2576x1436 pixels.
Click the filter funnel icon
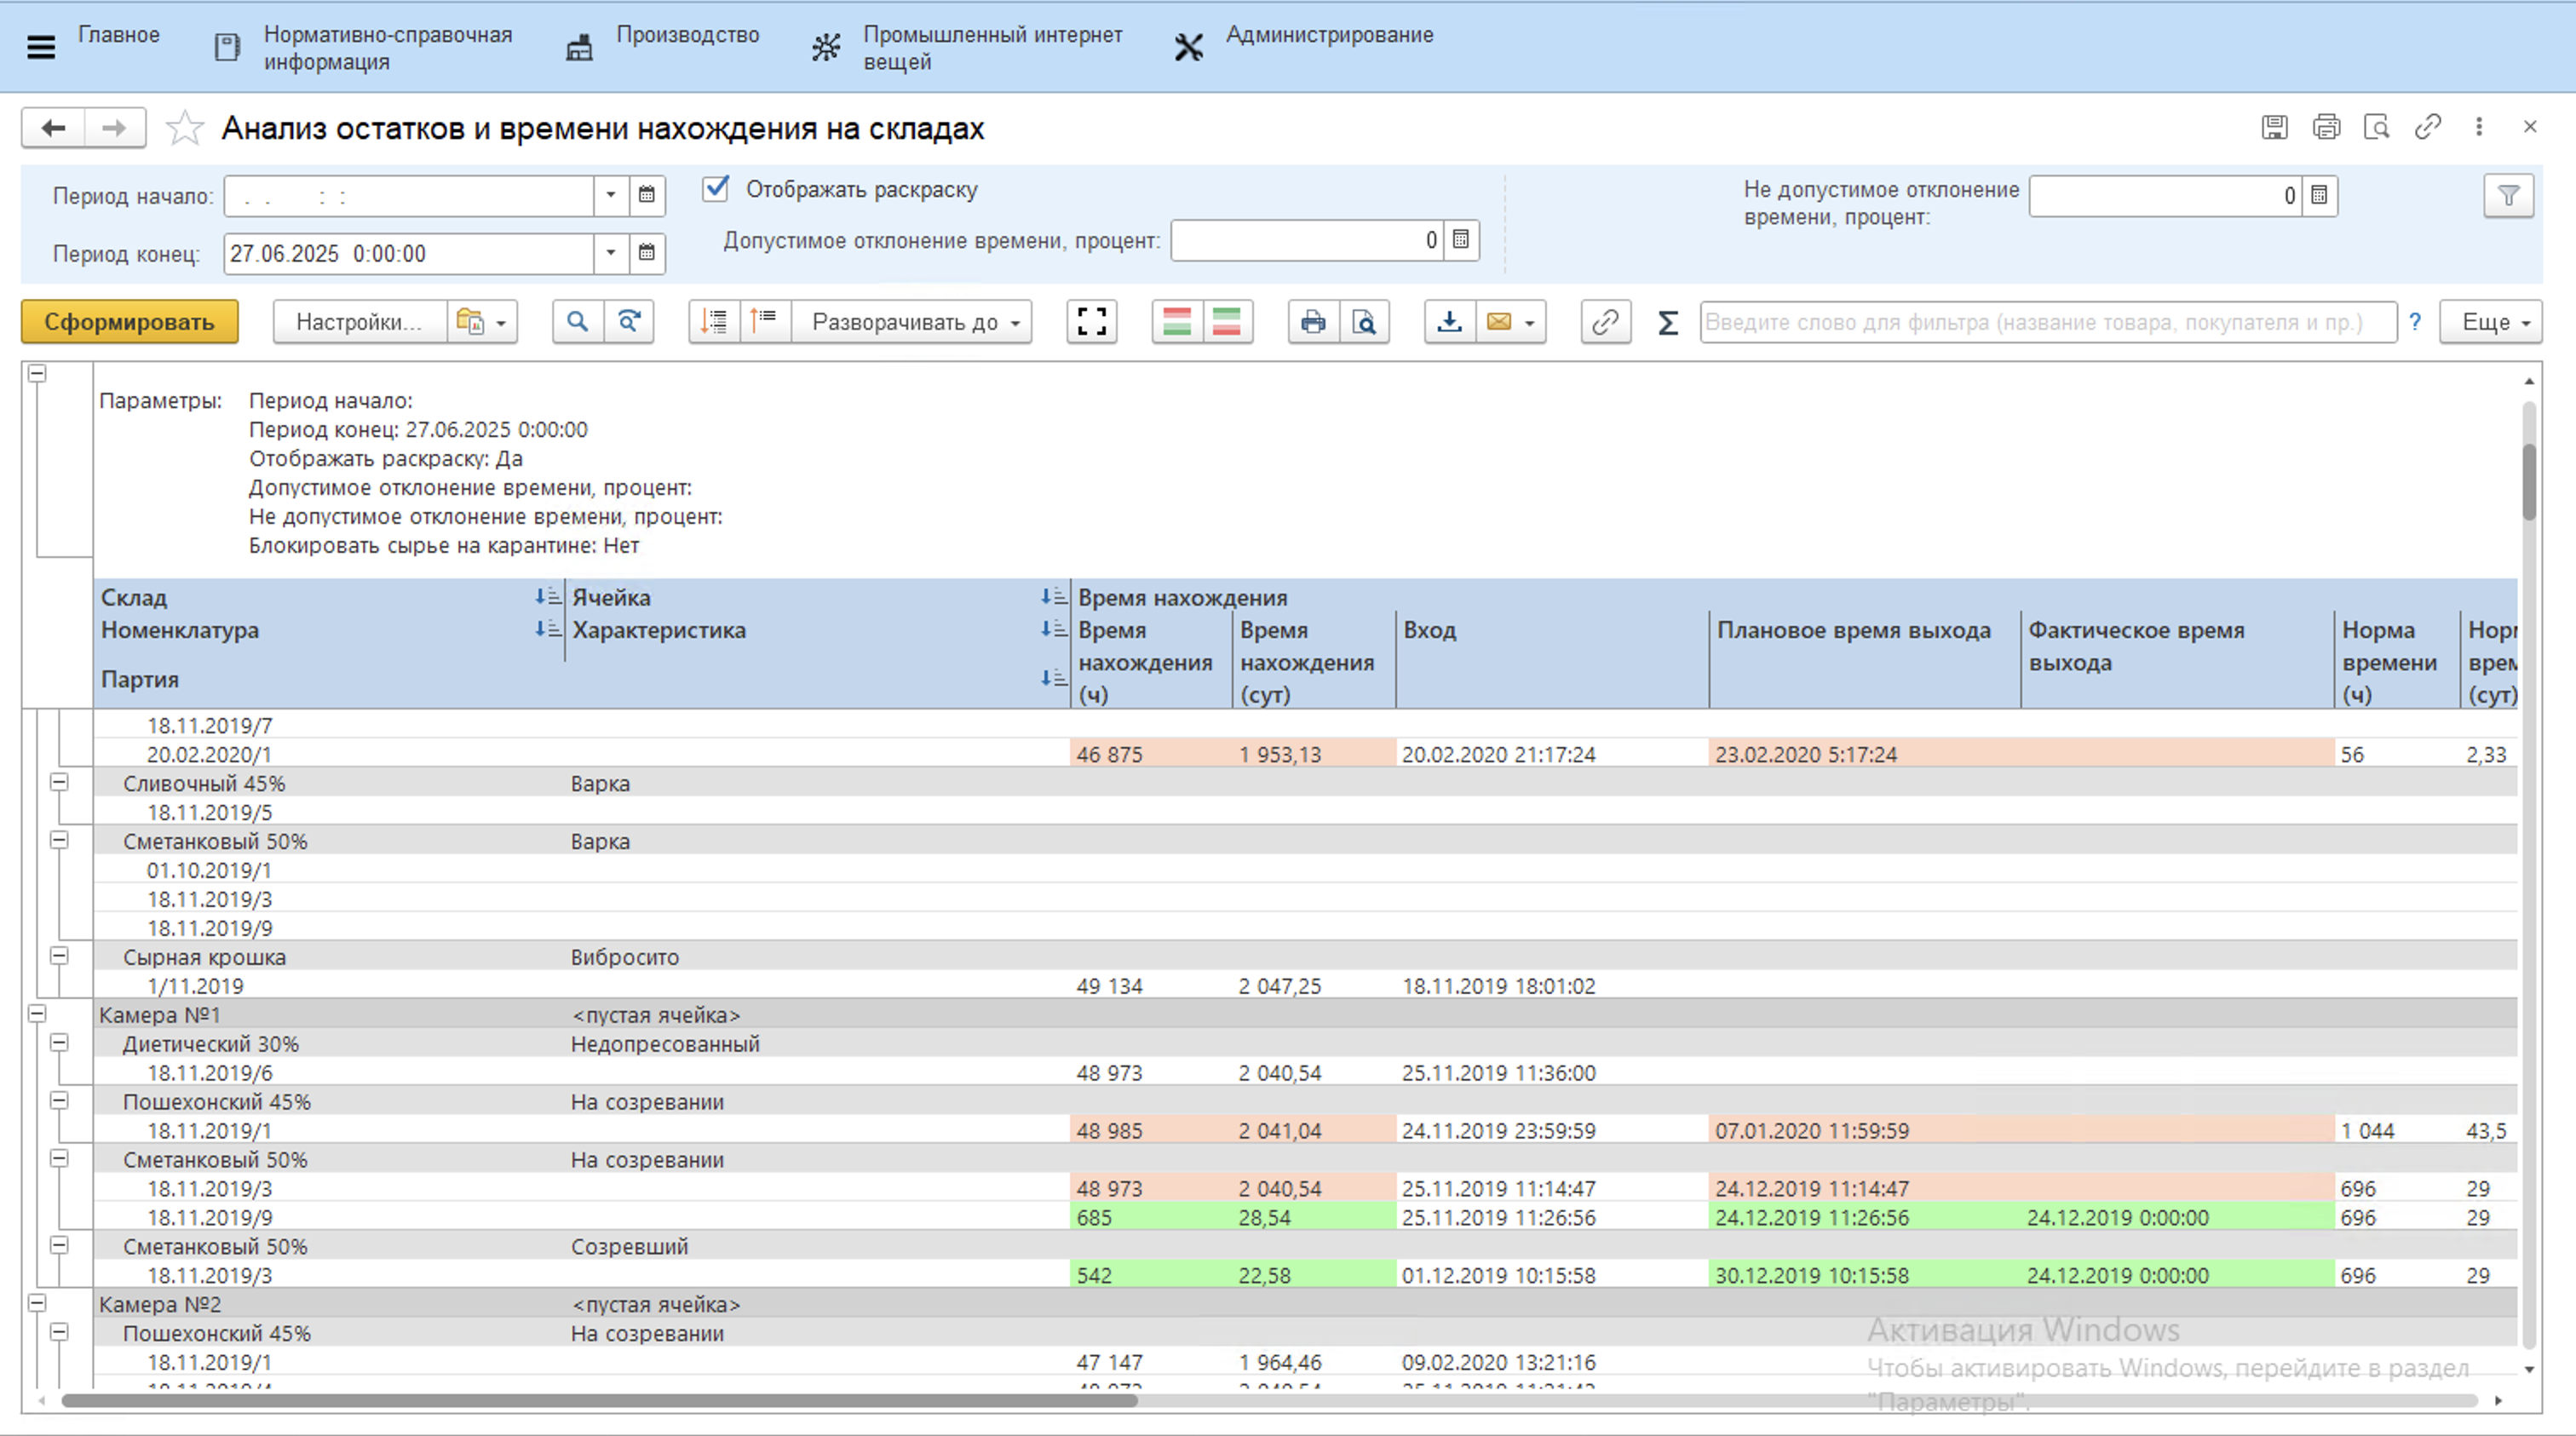click(2508, 196)
